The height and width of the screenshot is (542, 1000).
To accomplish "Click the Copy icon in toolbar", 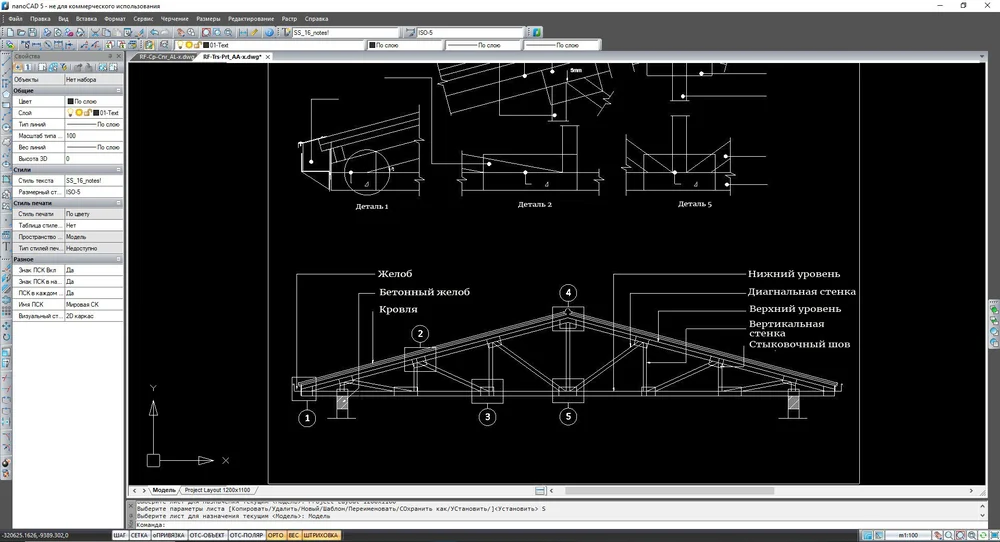I will (107, 32).
